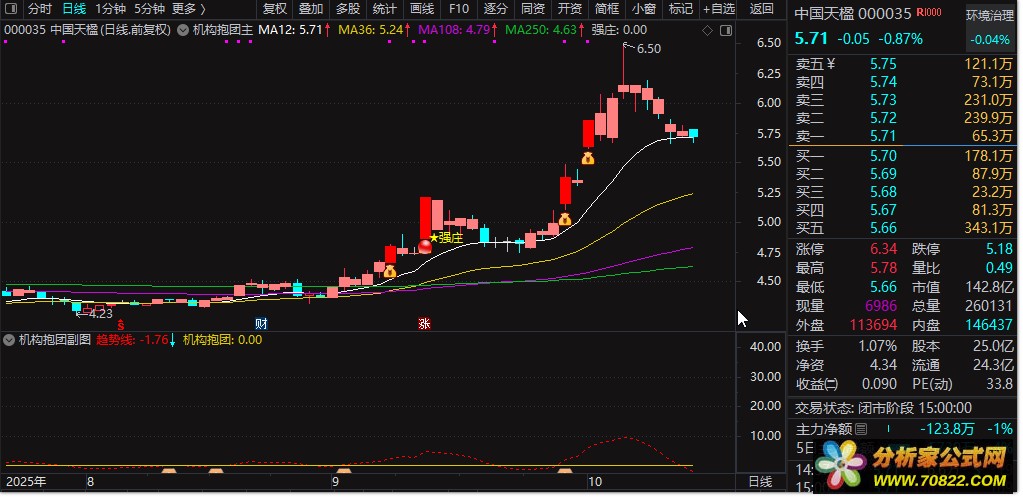Click the 环境治理 sector box

990,18
